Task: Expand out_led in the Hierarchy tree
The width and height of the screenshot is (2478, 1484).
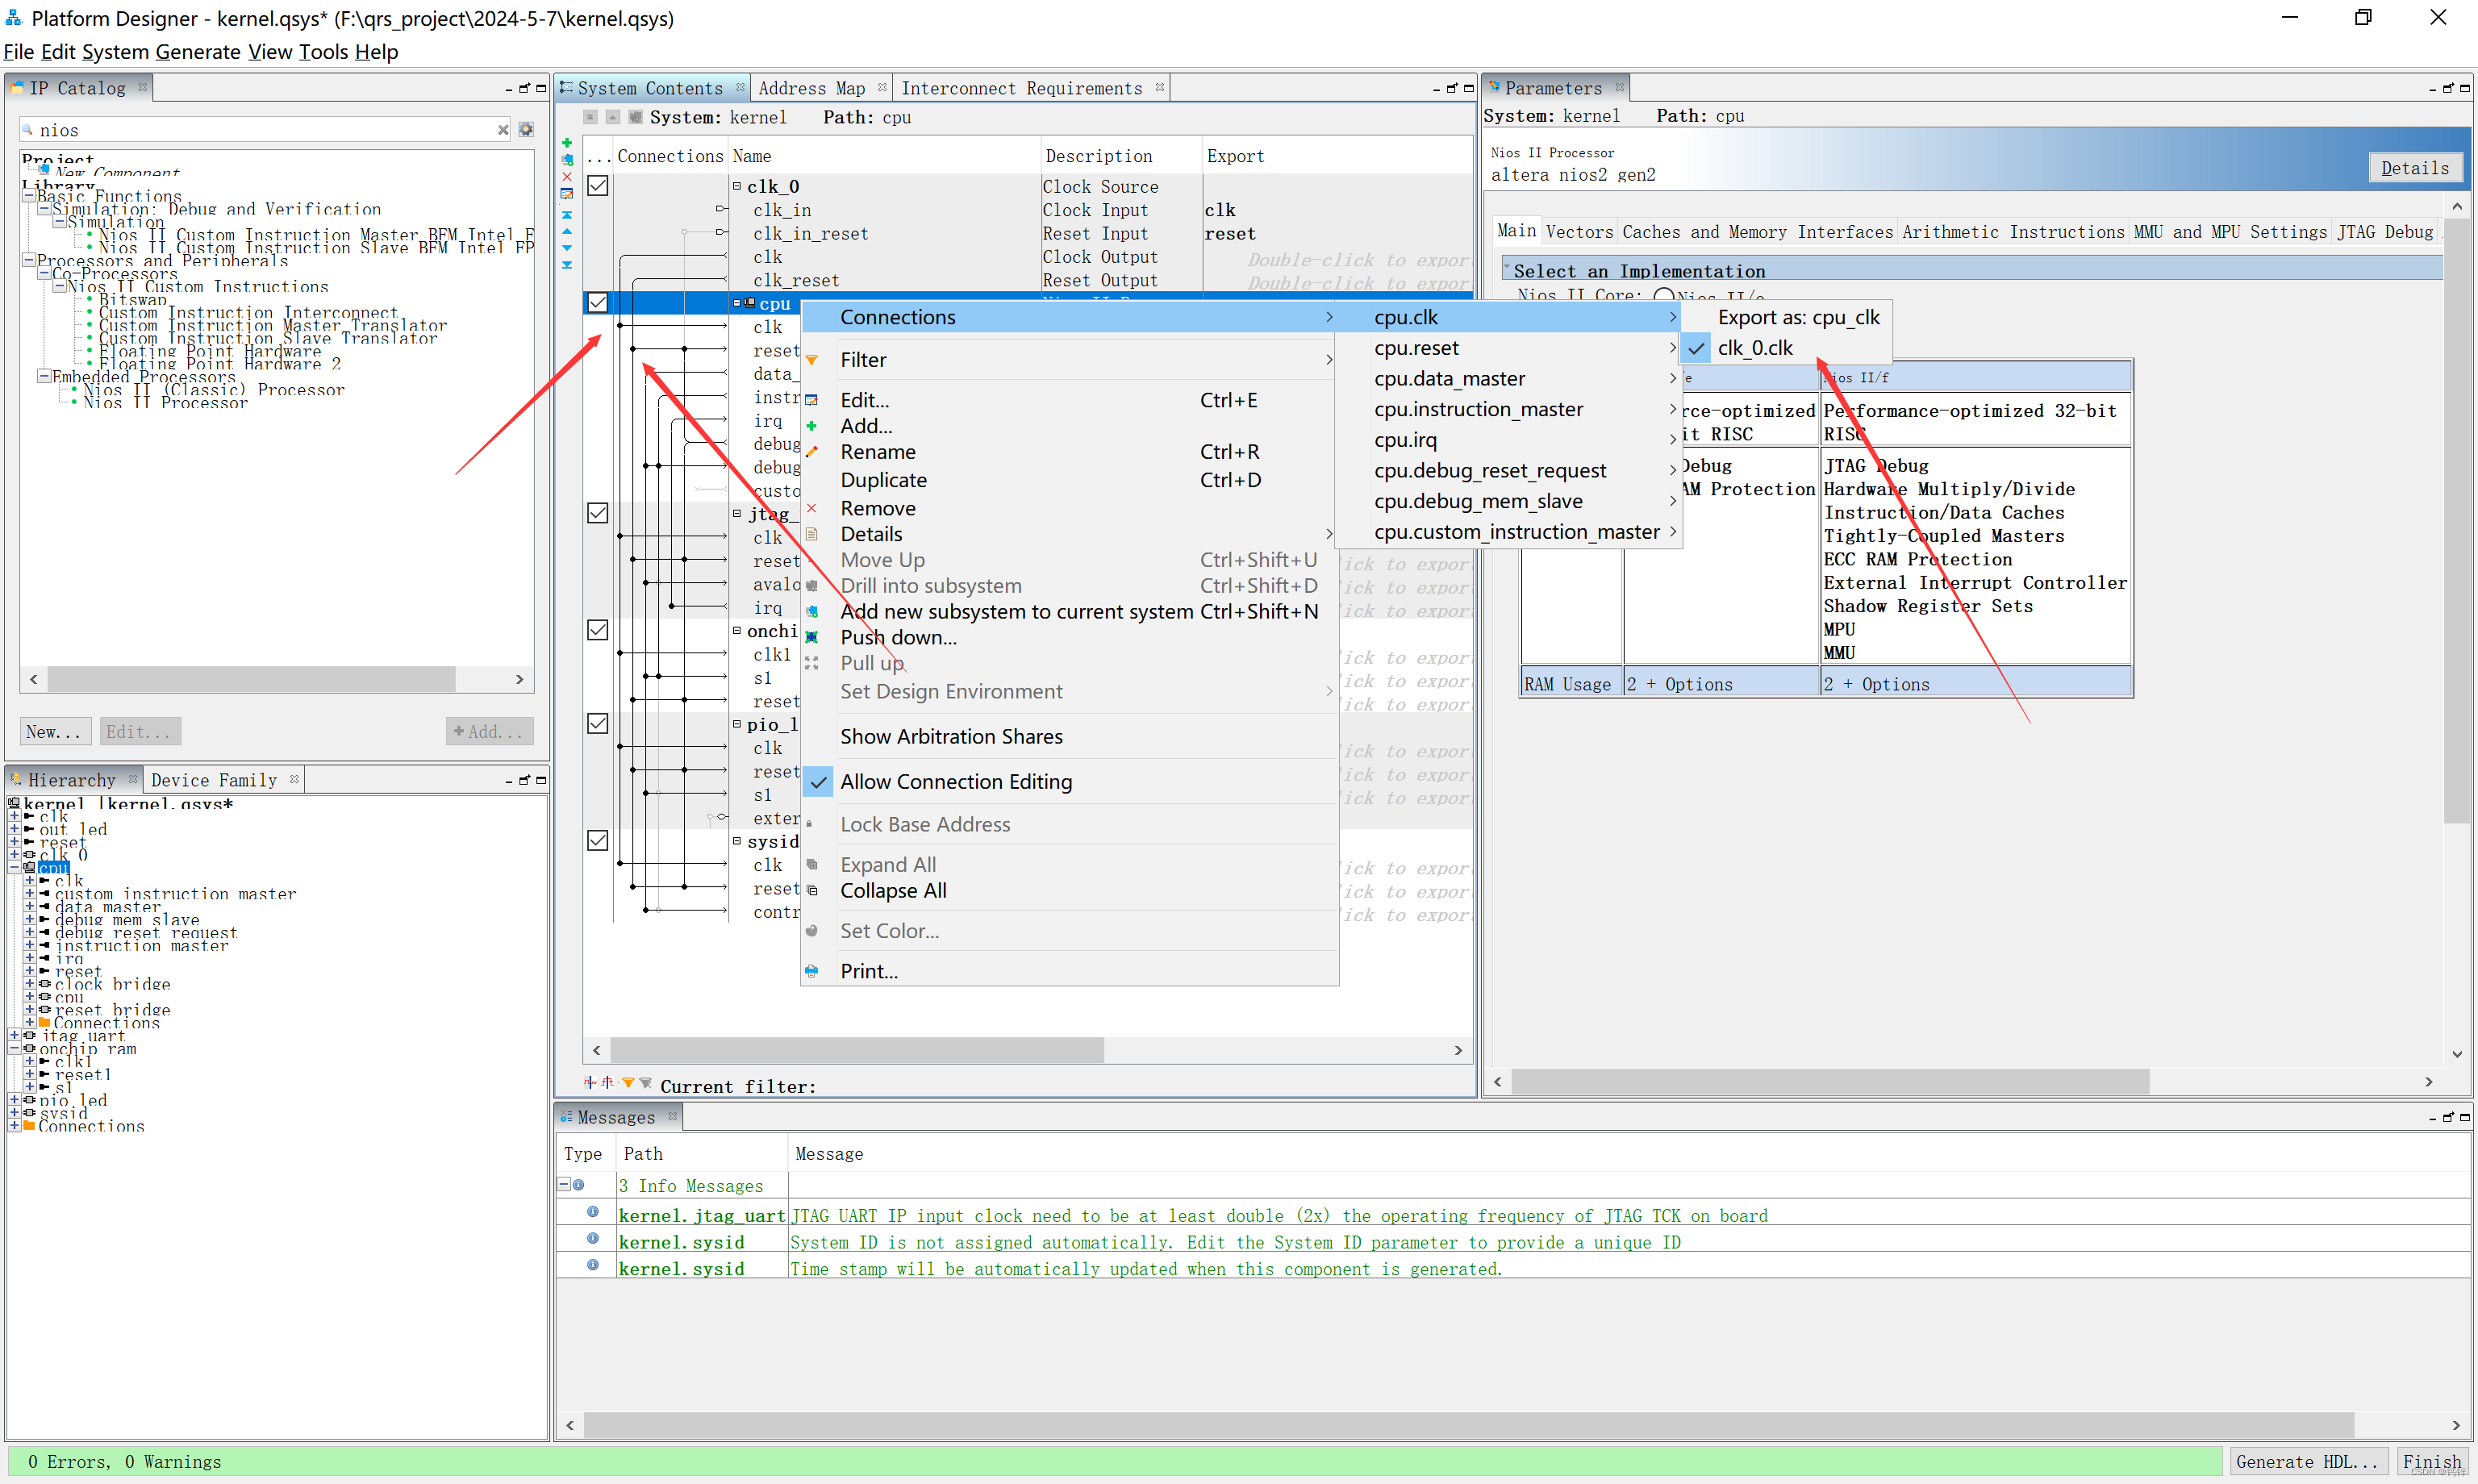Action: point(14,829)
